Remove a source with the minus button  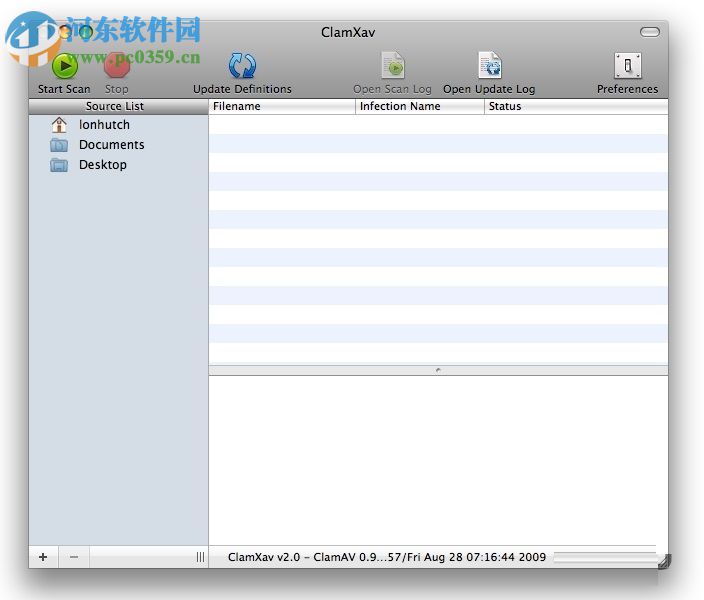point(74,557)
